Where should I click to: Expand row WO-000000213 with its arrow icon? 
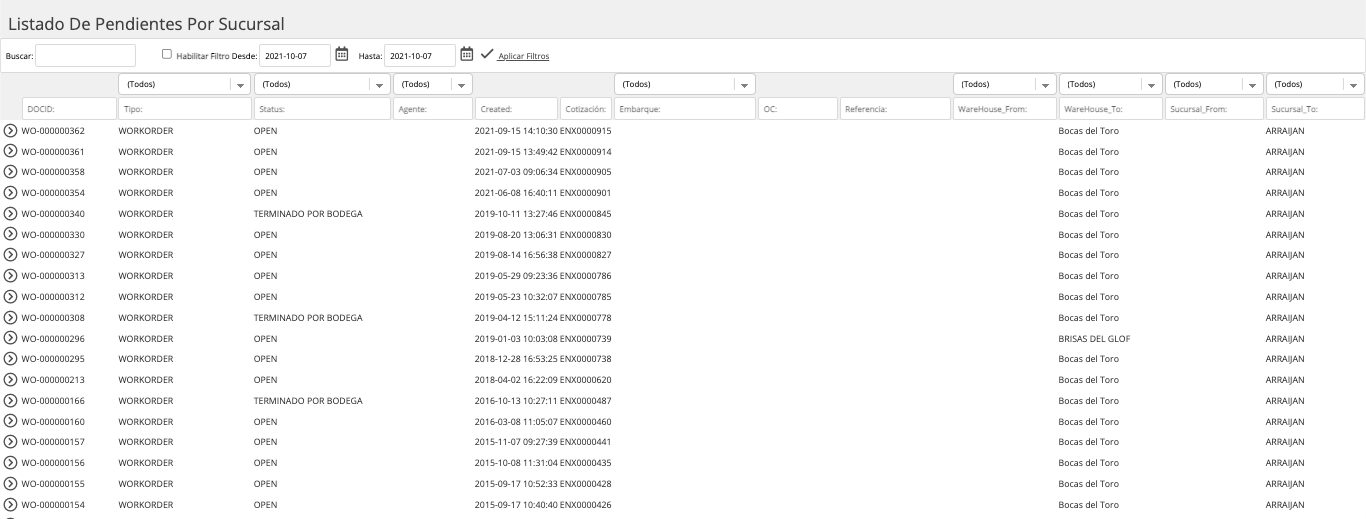pos(10,380)
